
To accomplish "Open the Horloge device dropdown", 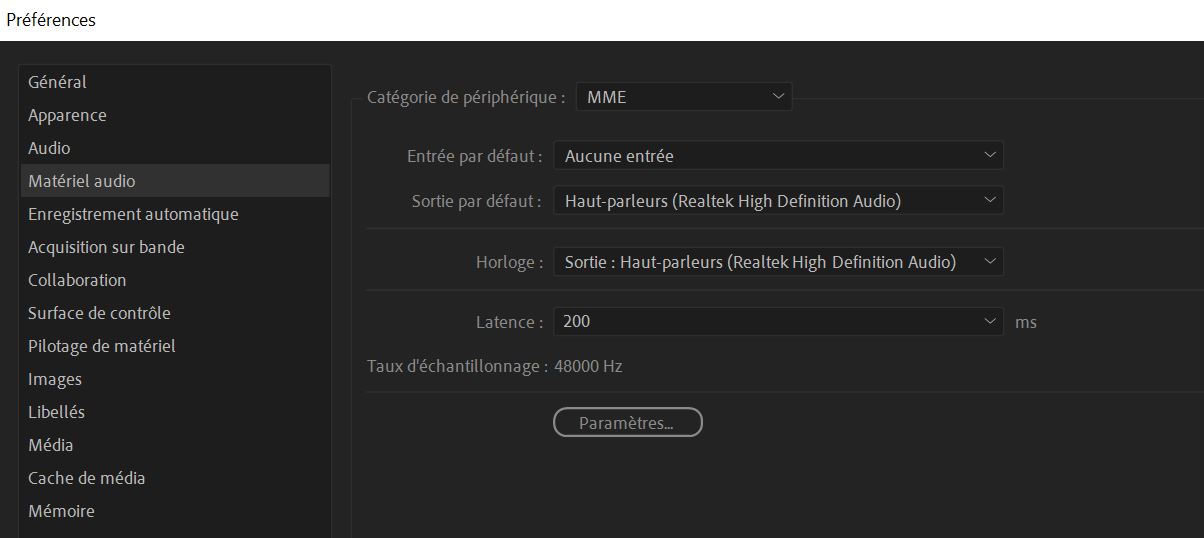I will pyautogui.click(x=778, y=262).
